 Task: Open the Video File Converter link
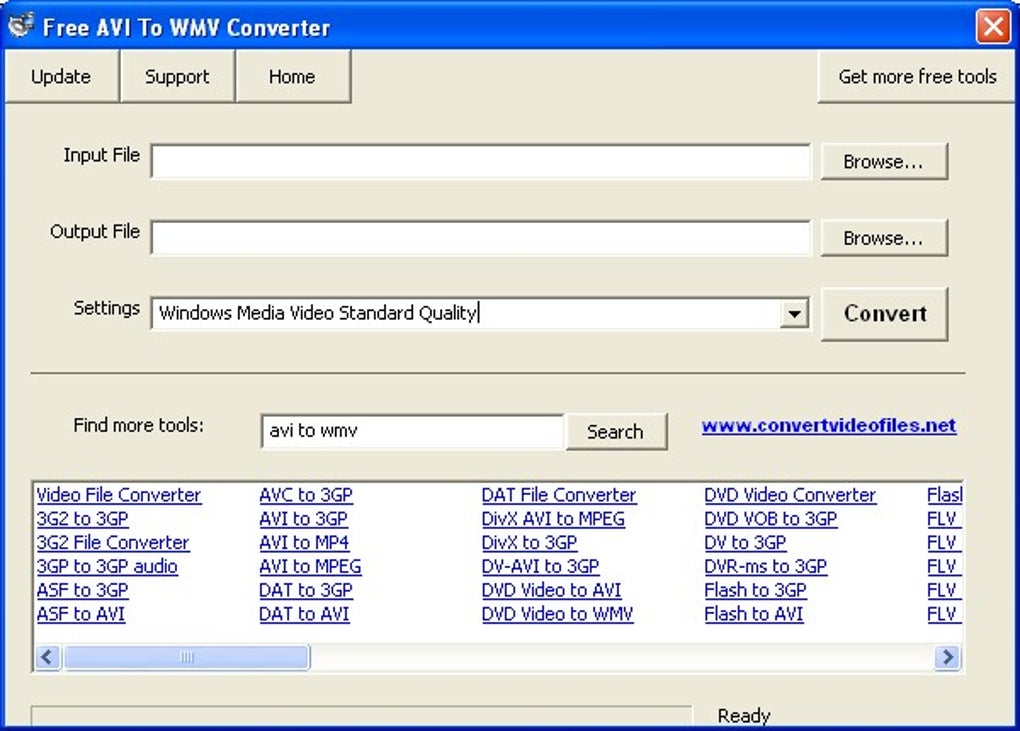(x=118, y=495)
